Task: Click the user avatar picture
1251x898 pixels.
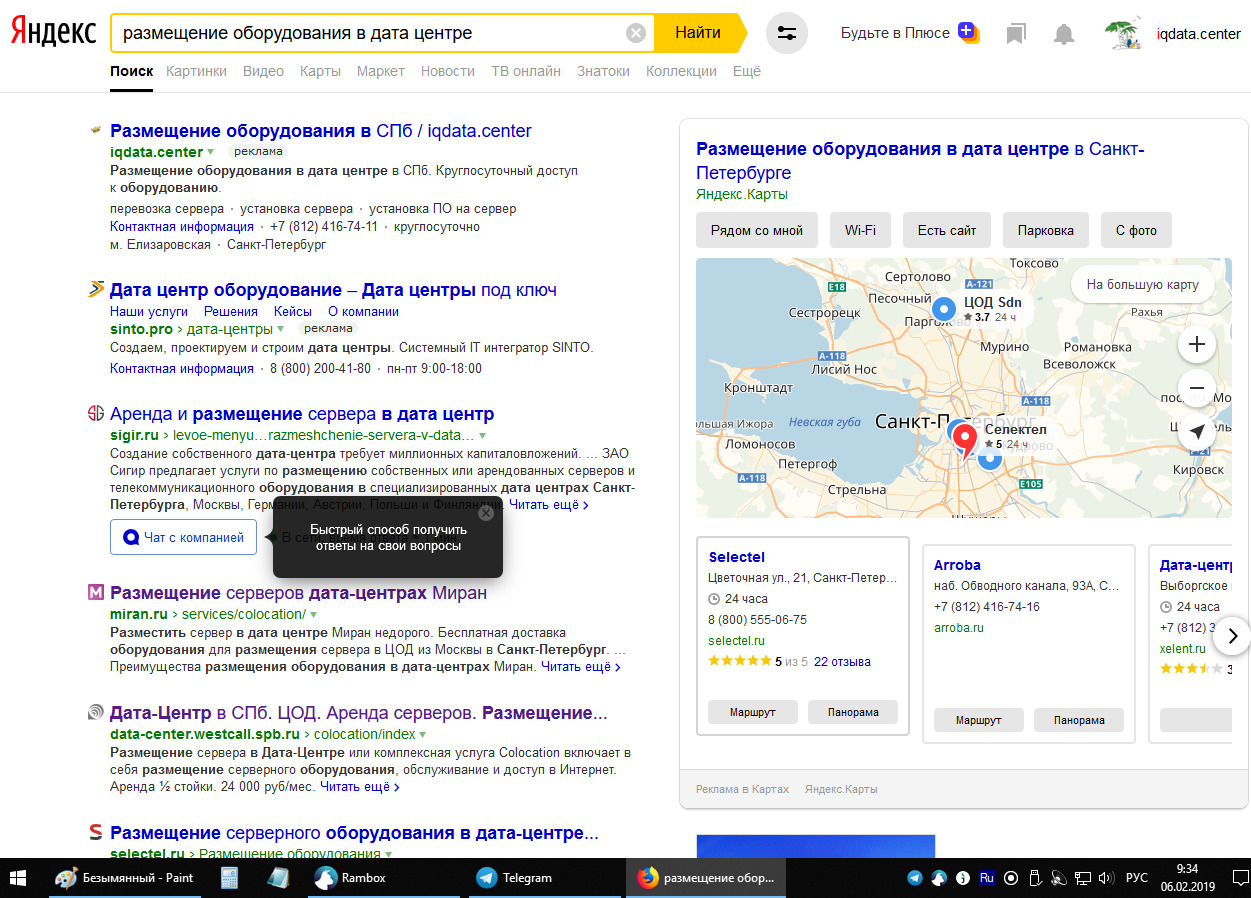Action: pyautogui.click(x=1124, y=33)
